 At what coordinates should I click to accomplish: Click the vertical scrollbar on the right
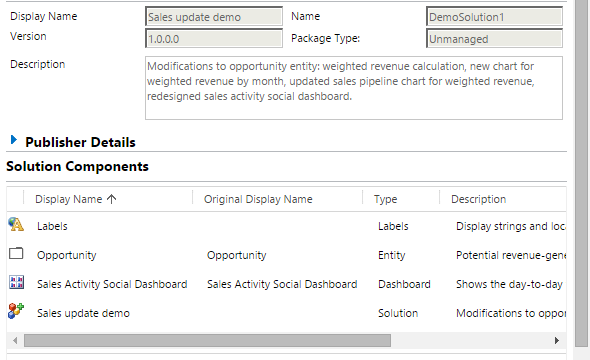click(581, 173)
